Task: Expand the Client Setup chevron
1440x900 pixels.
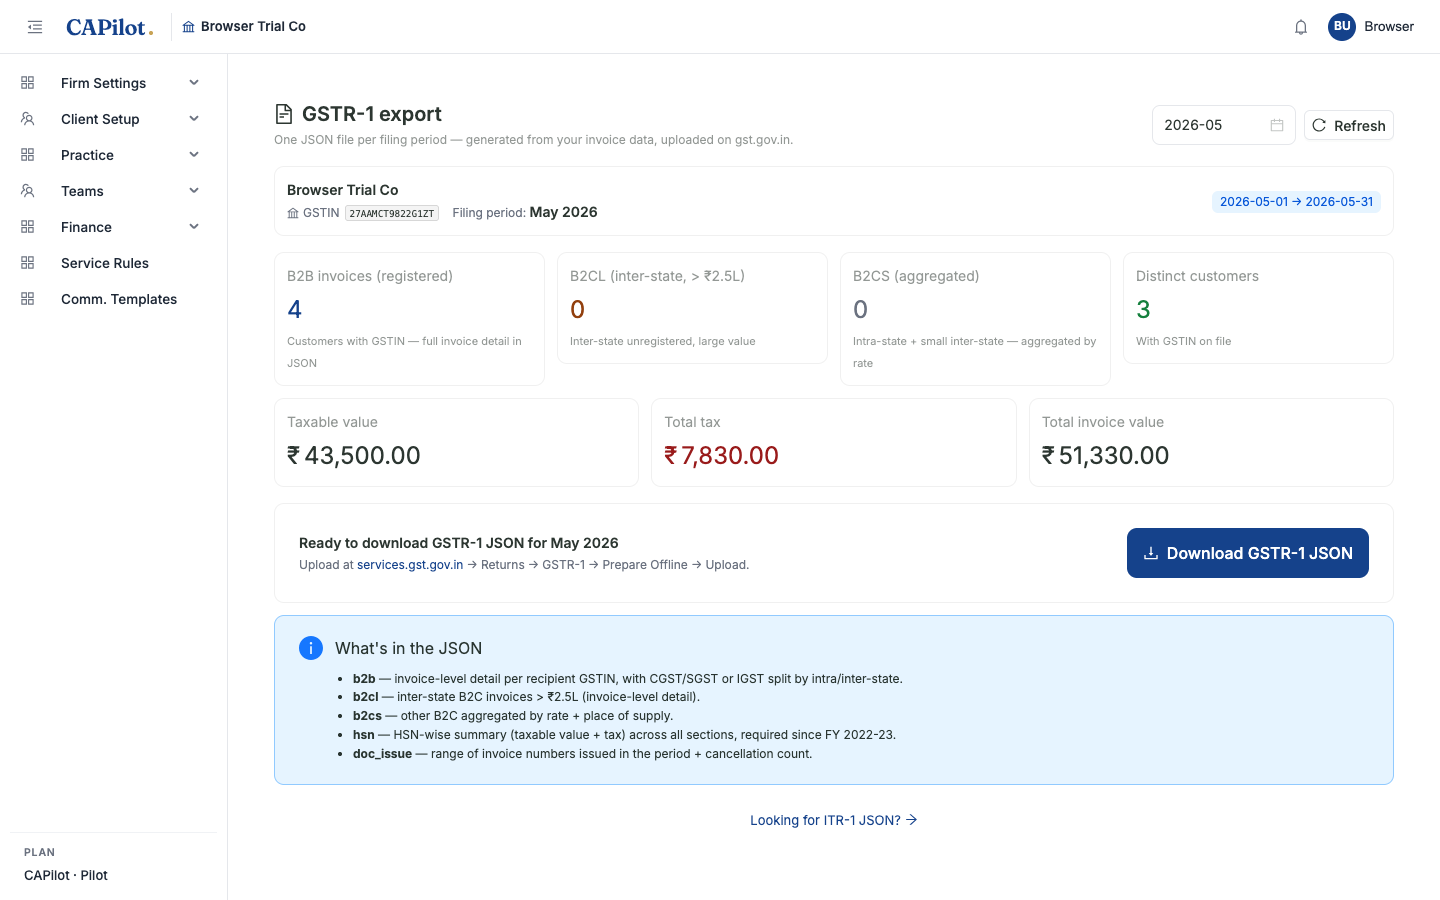Action: pyautogui.click(x=194, y=119)
